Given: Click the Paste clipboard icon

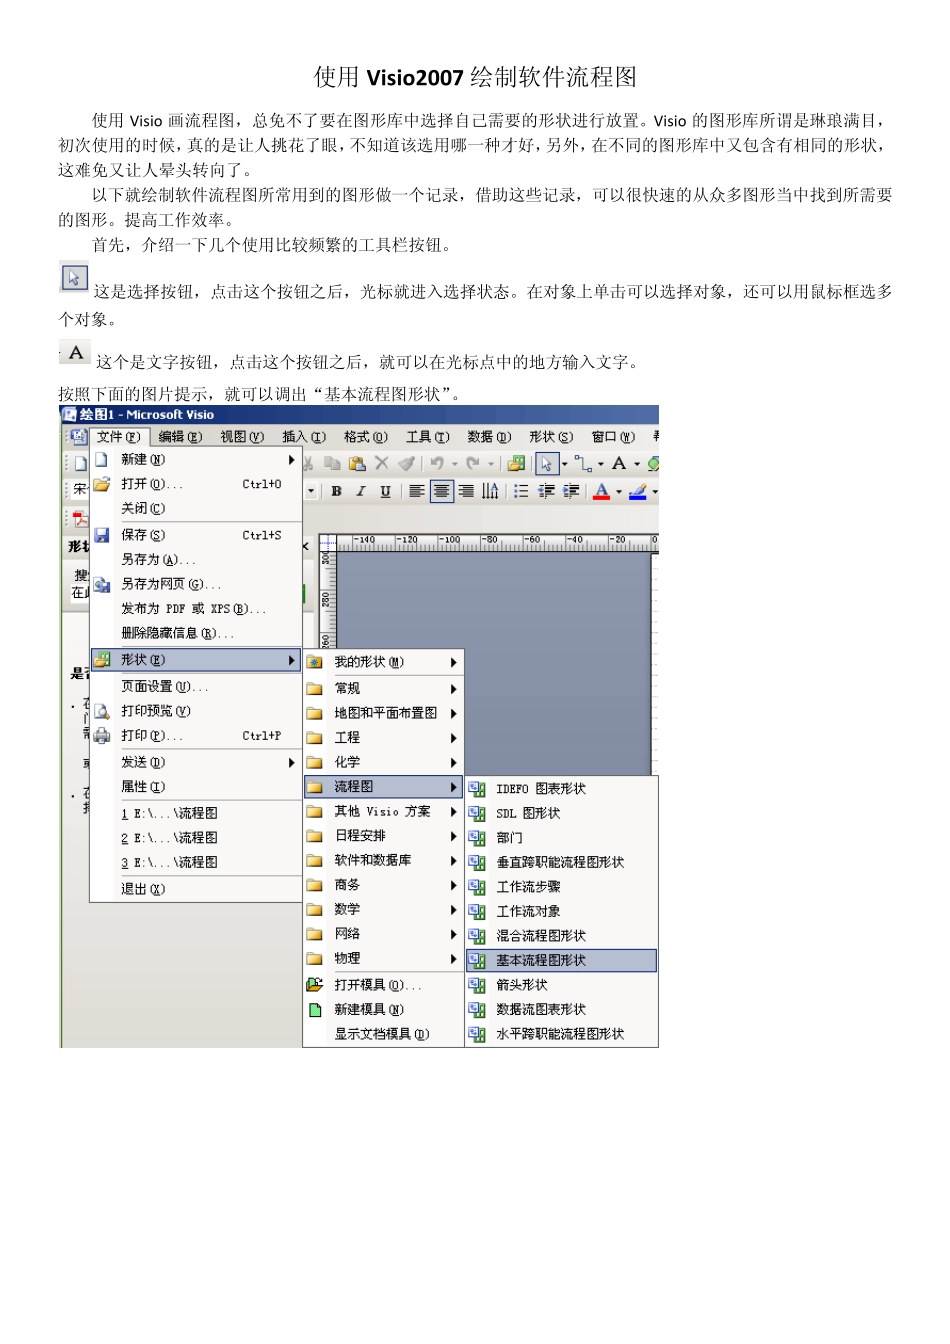Looking at the screenshot, I should coord(357,463).
